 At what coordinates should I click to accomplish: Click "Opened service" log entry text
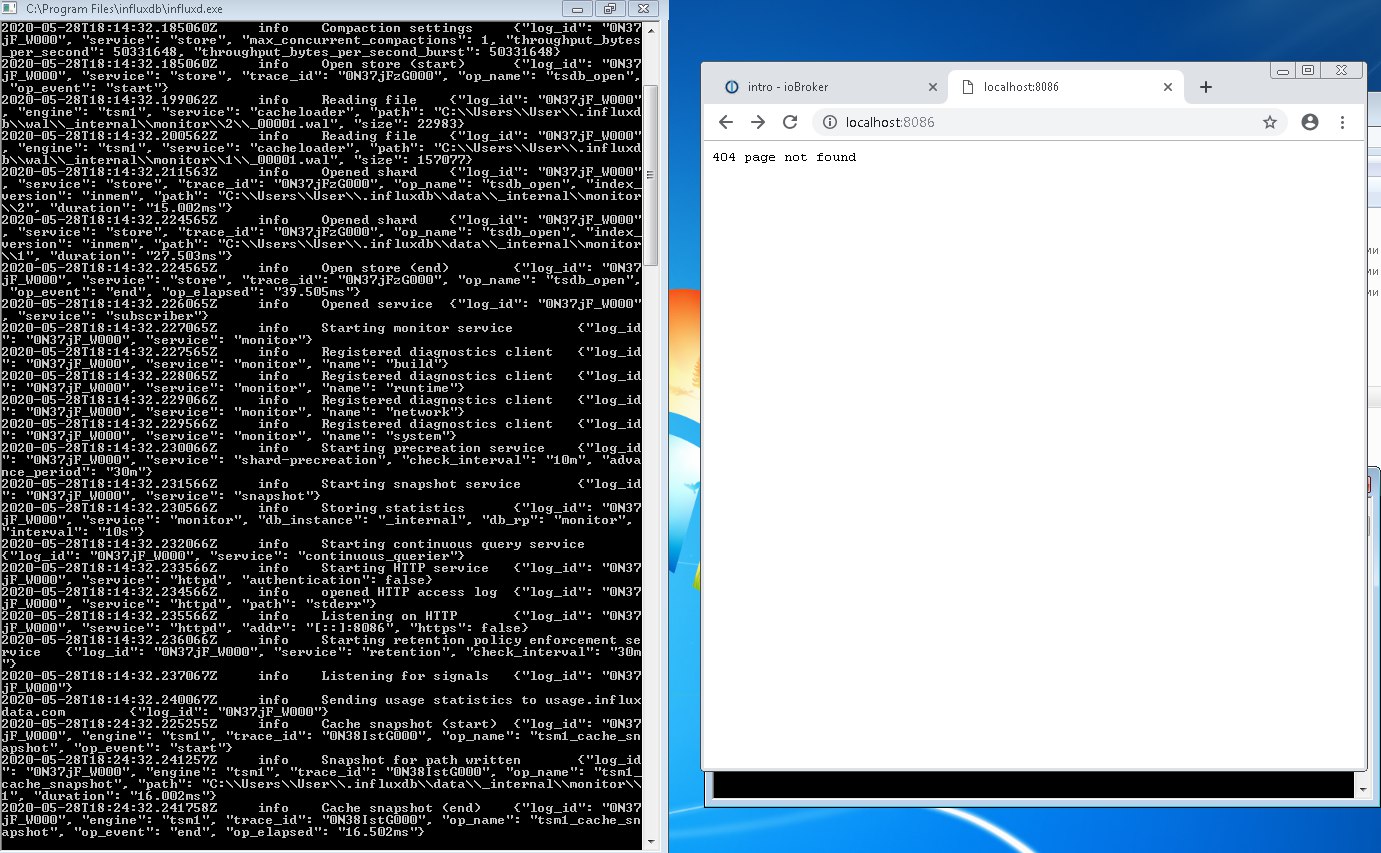[377, 304]
